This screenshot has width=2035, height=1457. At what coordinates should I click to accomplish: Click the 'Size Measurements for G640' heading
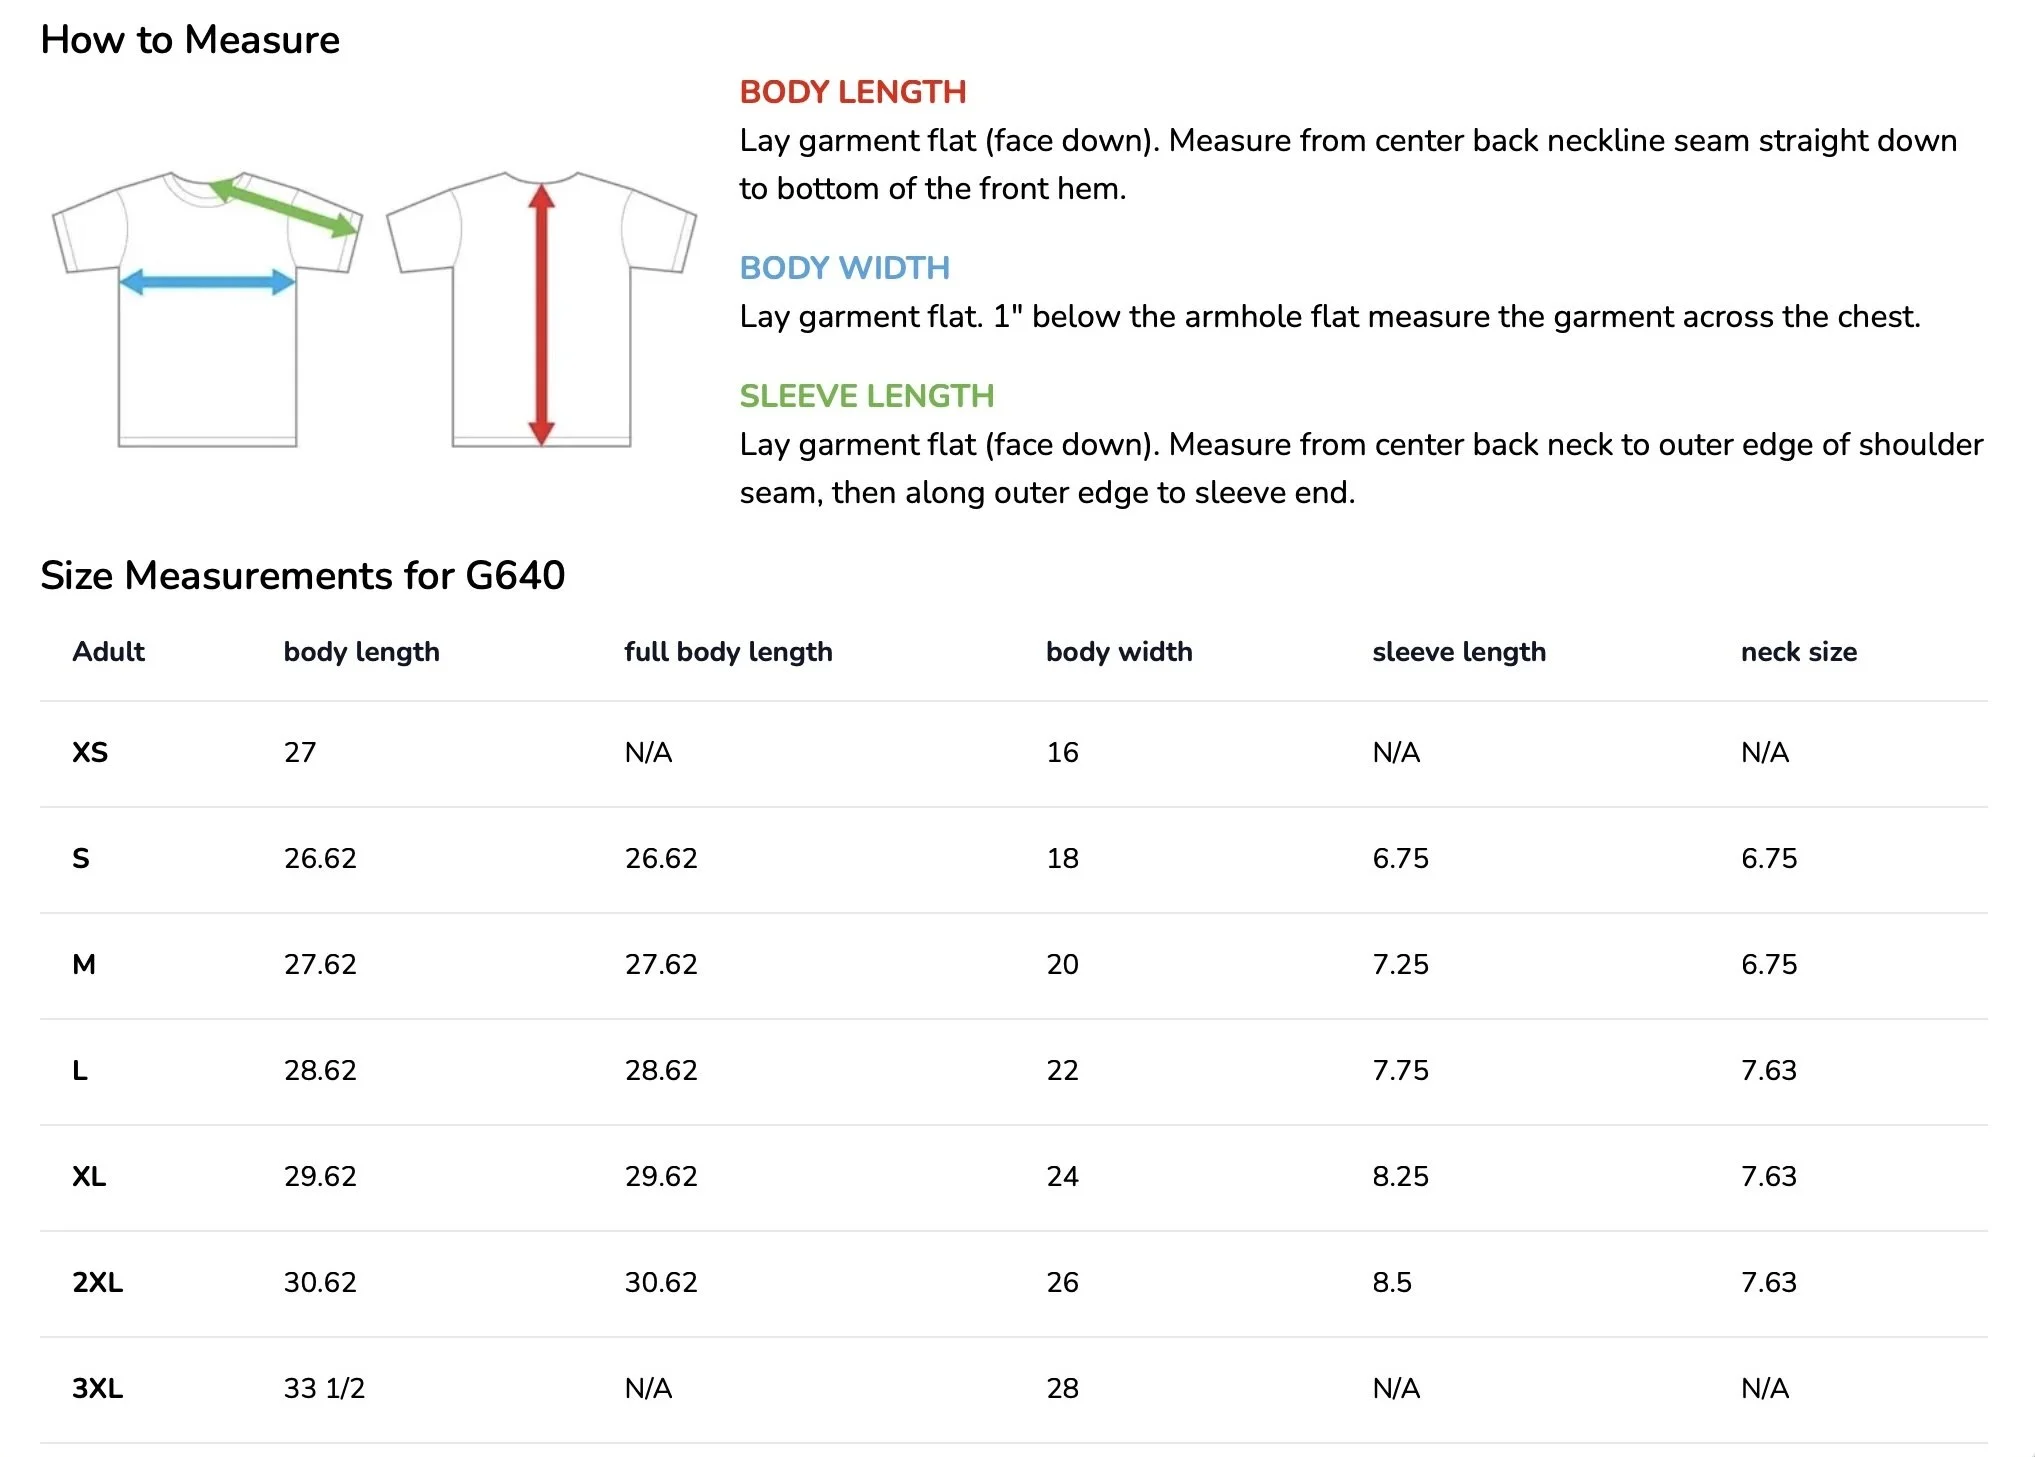point(303,576)
